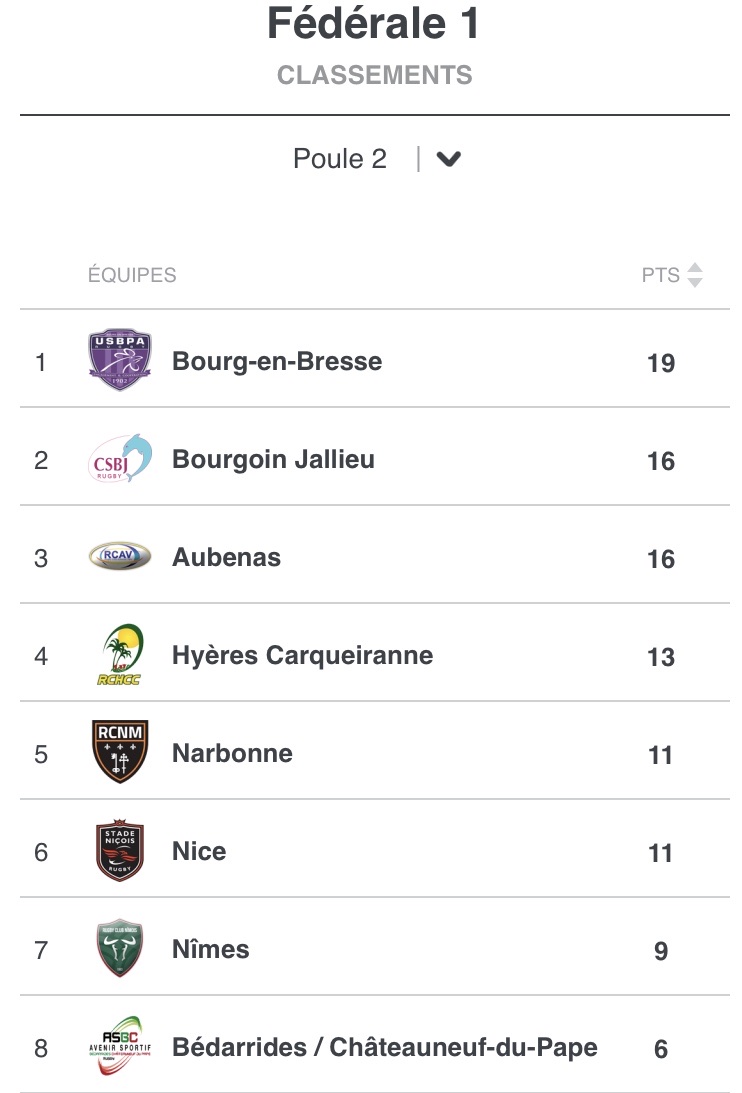Click the Aubenas RCAV rugby ball logo
Viewport: 742px width, 1093px height.
120,556
